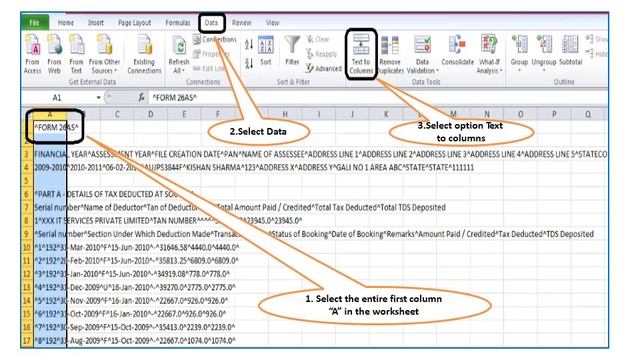
Task: Open Advanced filter options
Action: (x=324, y=69)
